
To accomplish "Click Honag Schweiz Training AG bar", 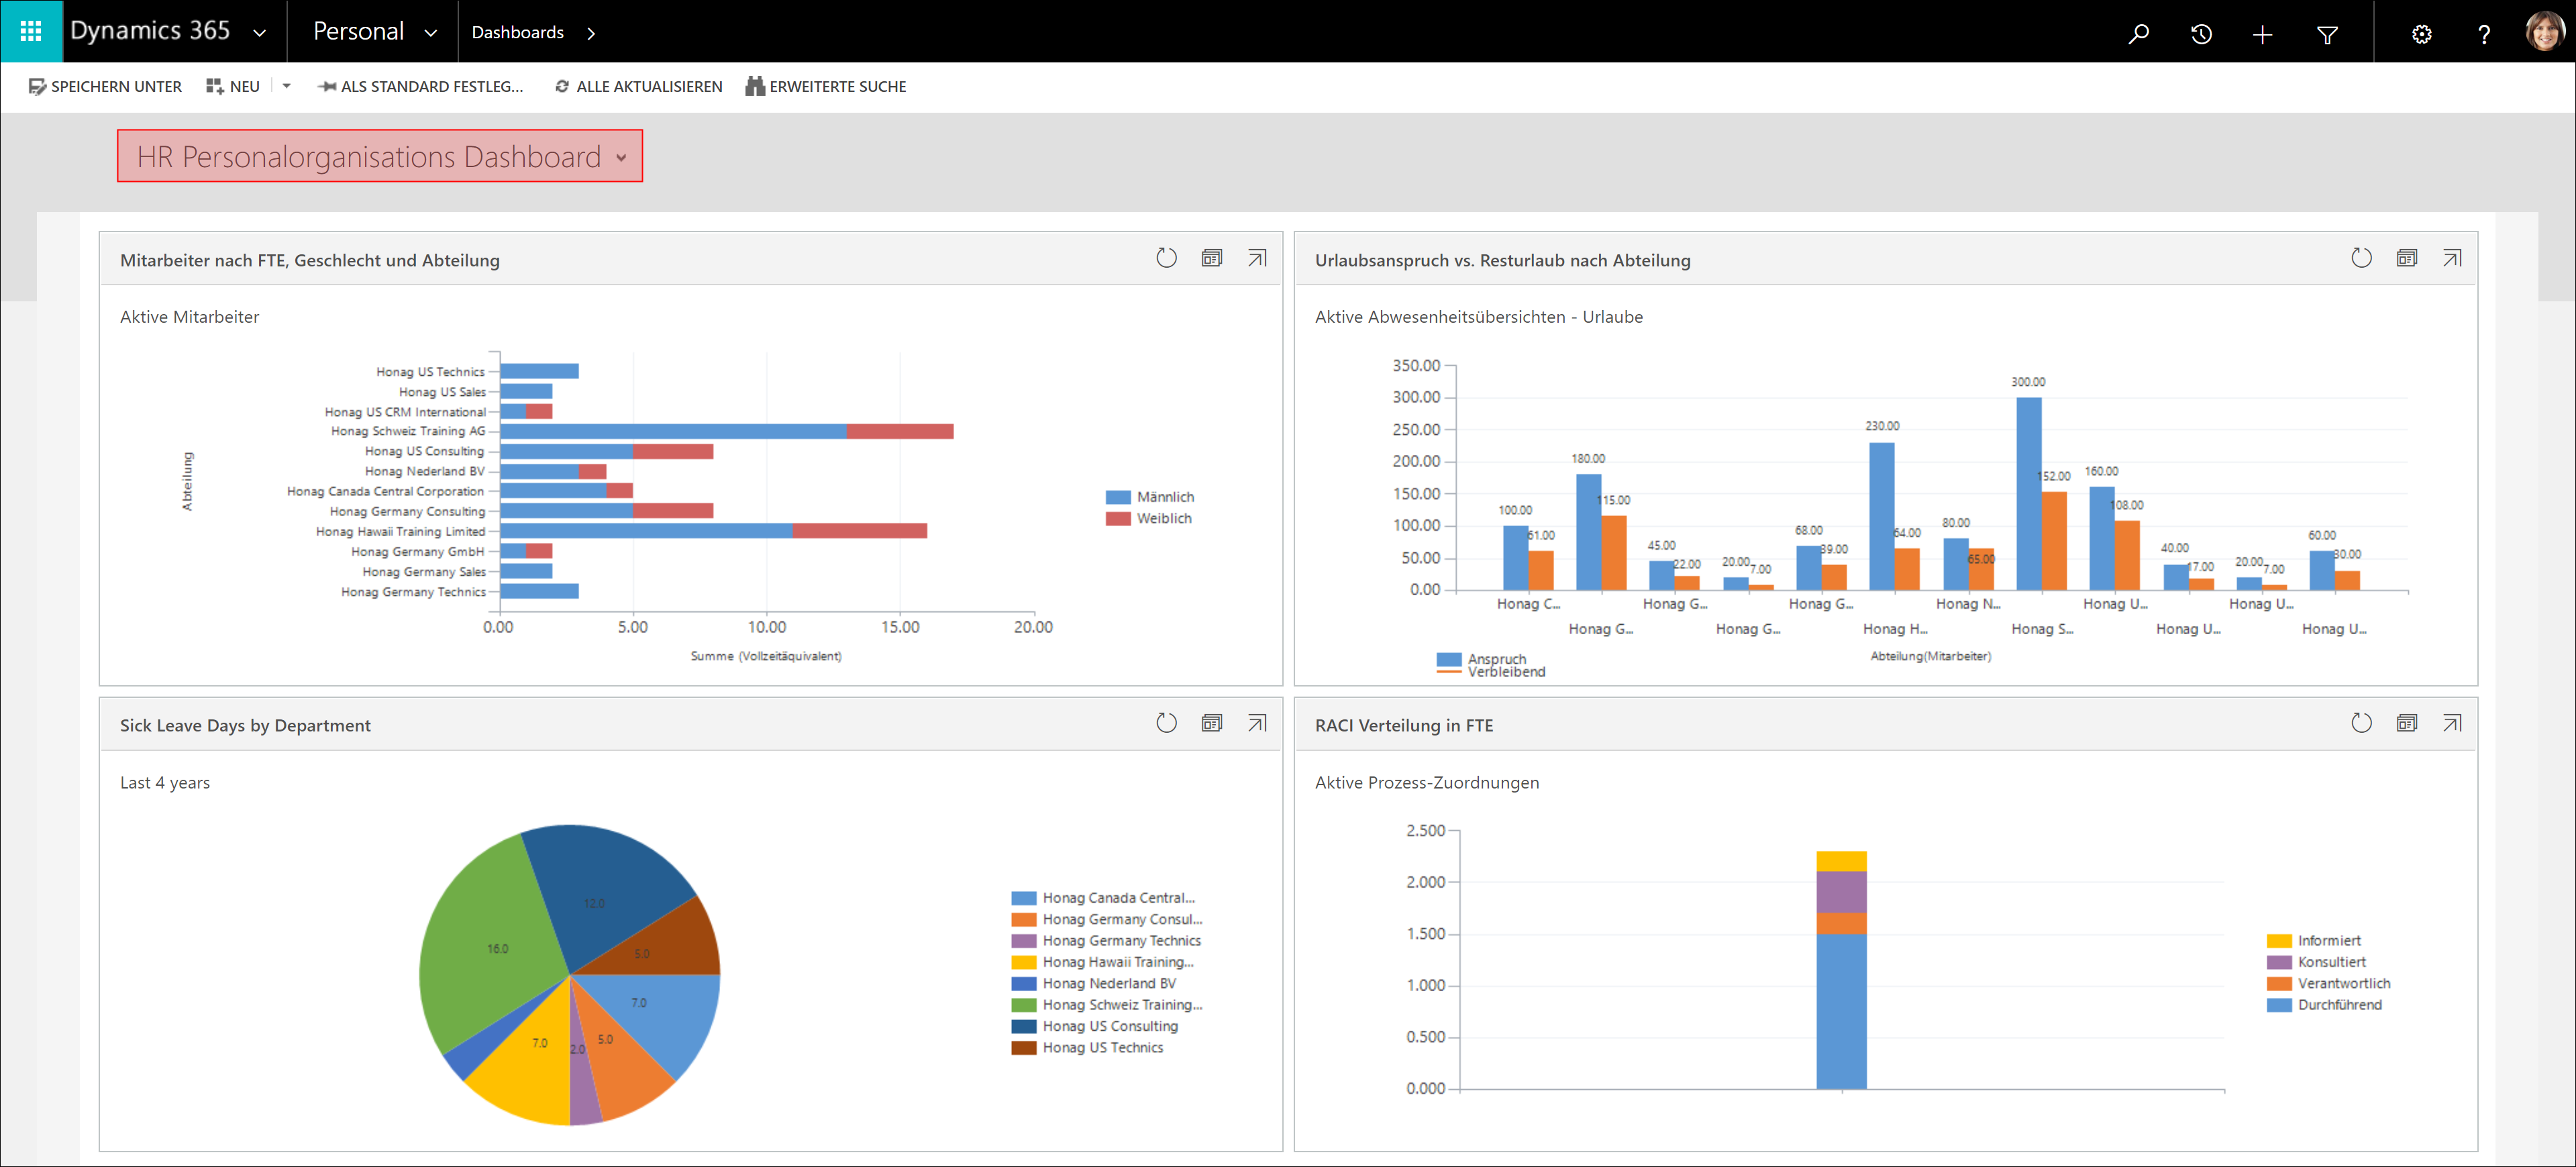I will coord(727,431).
